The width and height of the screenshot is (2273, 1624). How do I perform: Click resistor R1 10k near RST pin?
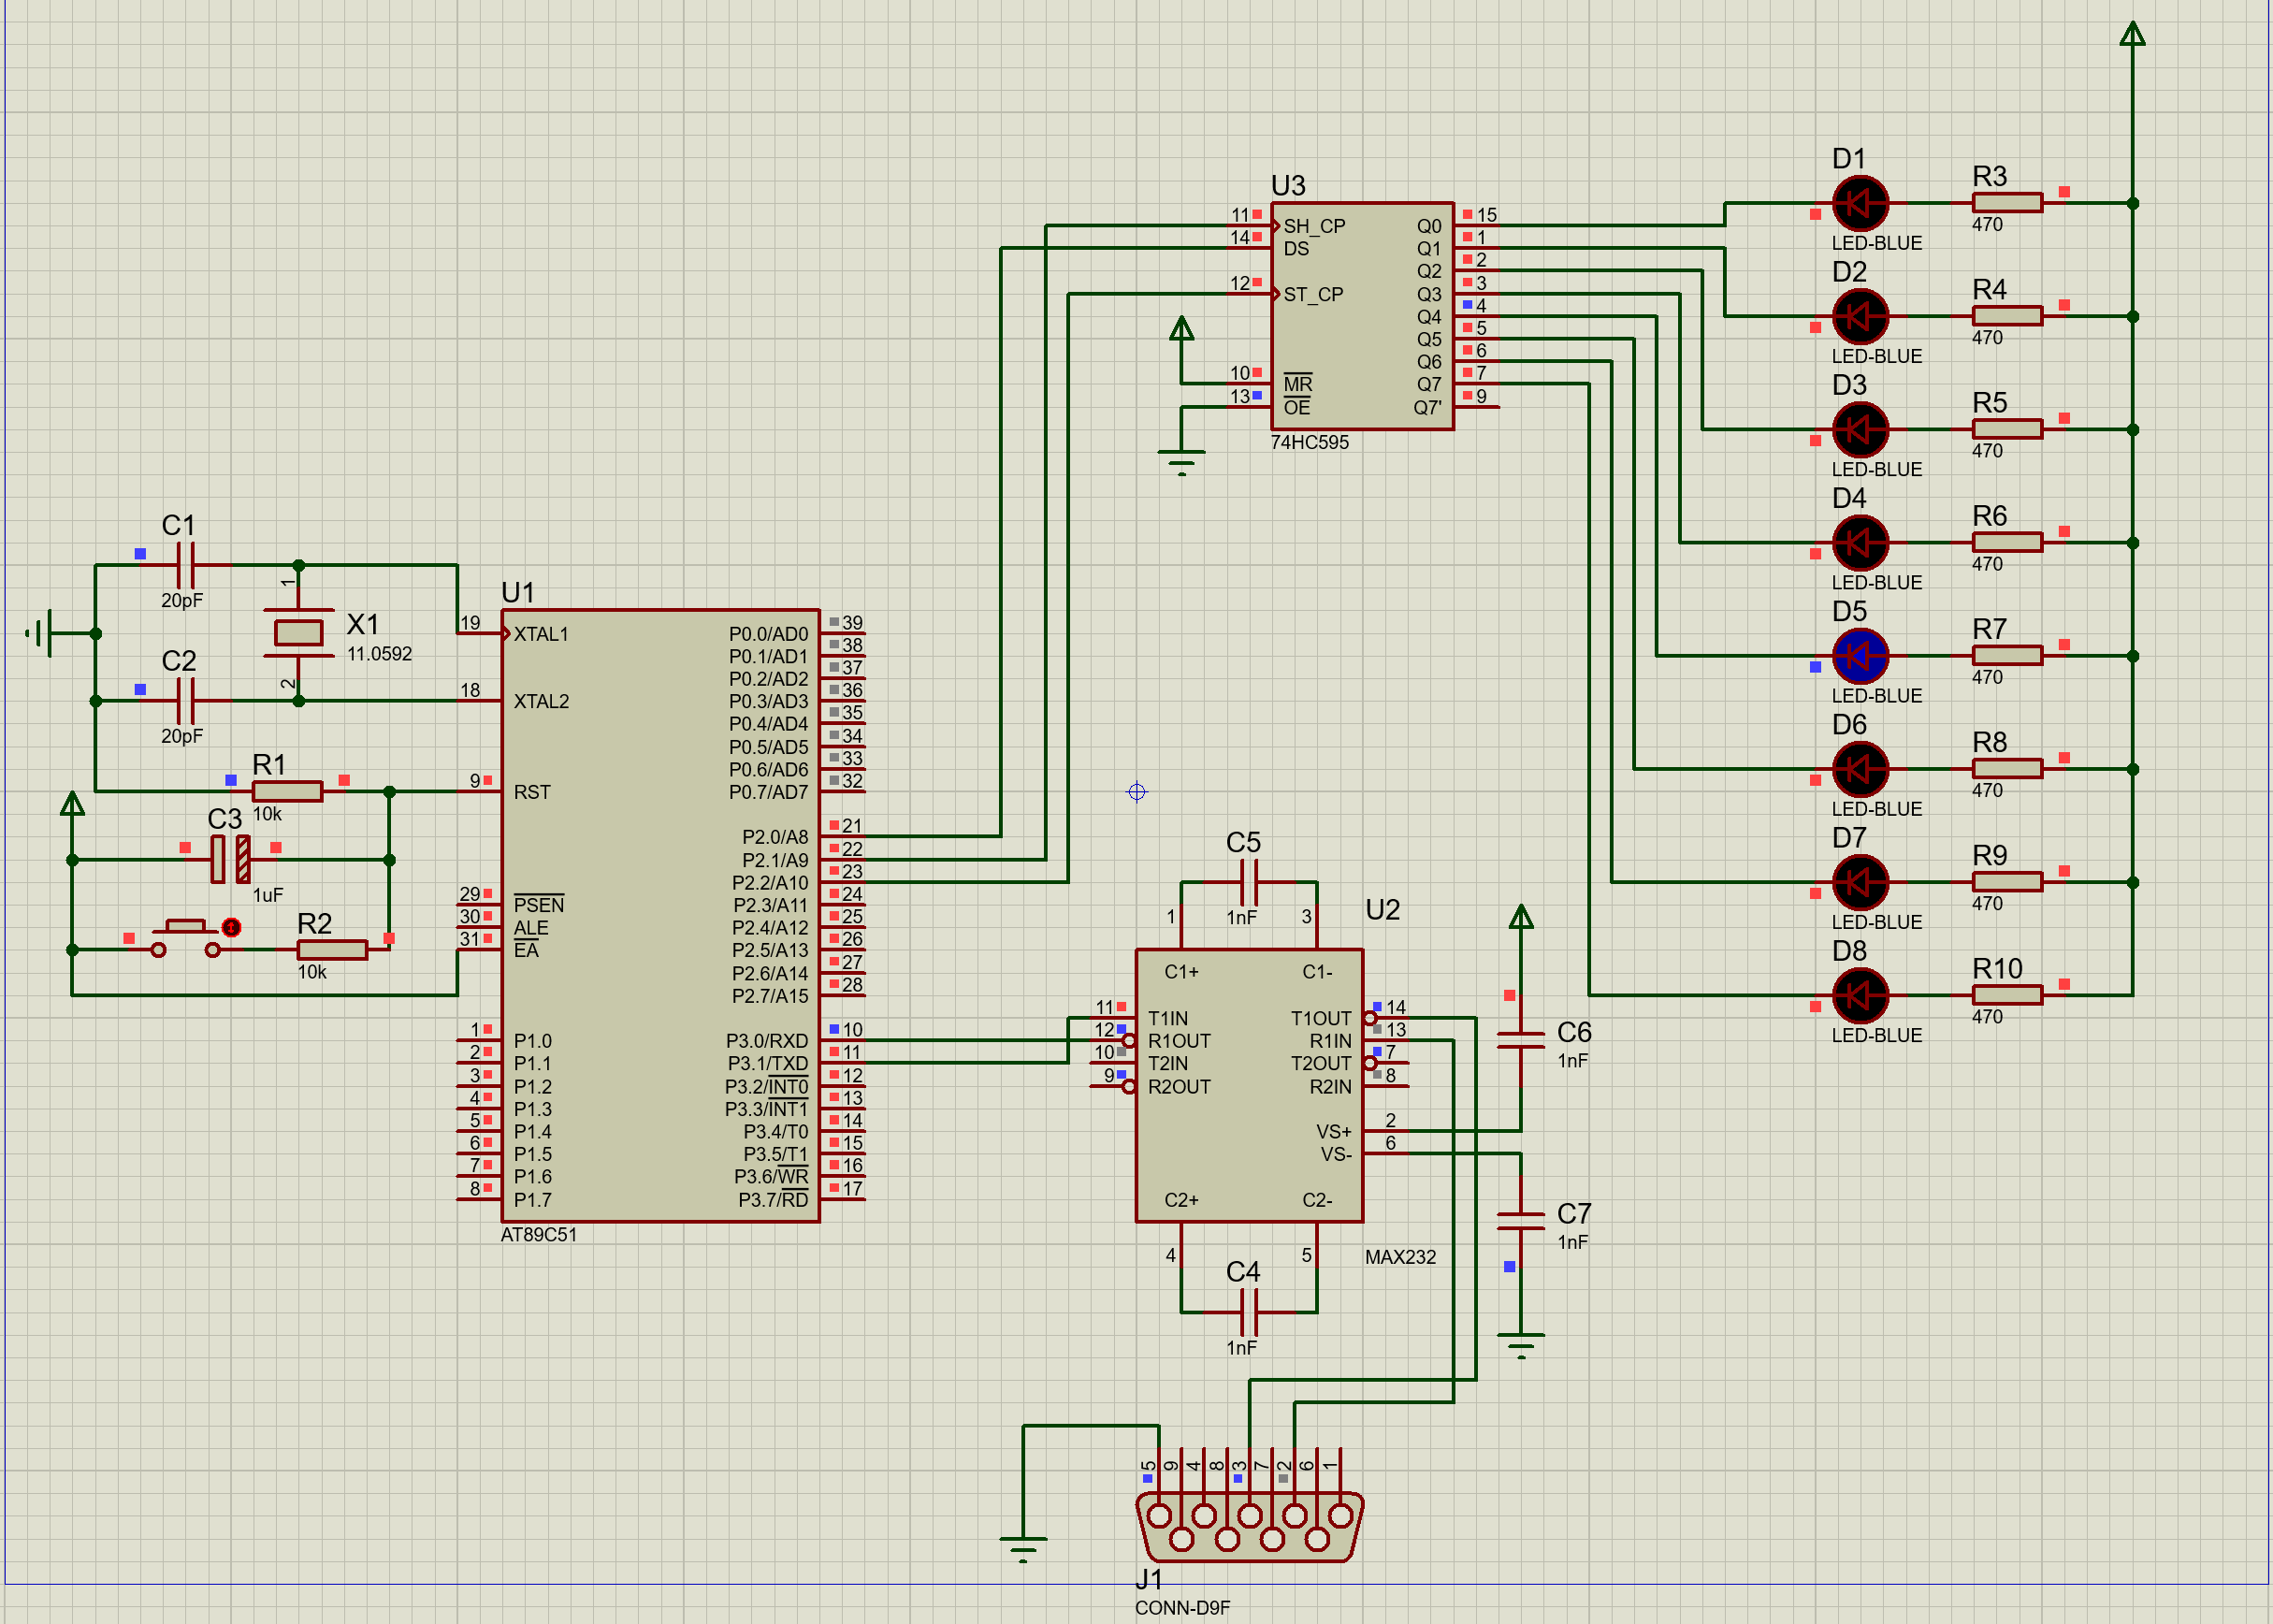(x=287, y=791)
